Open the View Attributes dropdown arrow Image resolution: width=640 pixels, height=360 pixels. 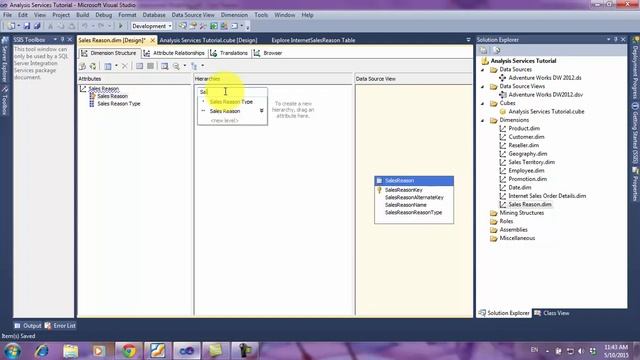[x=116, y=66]
